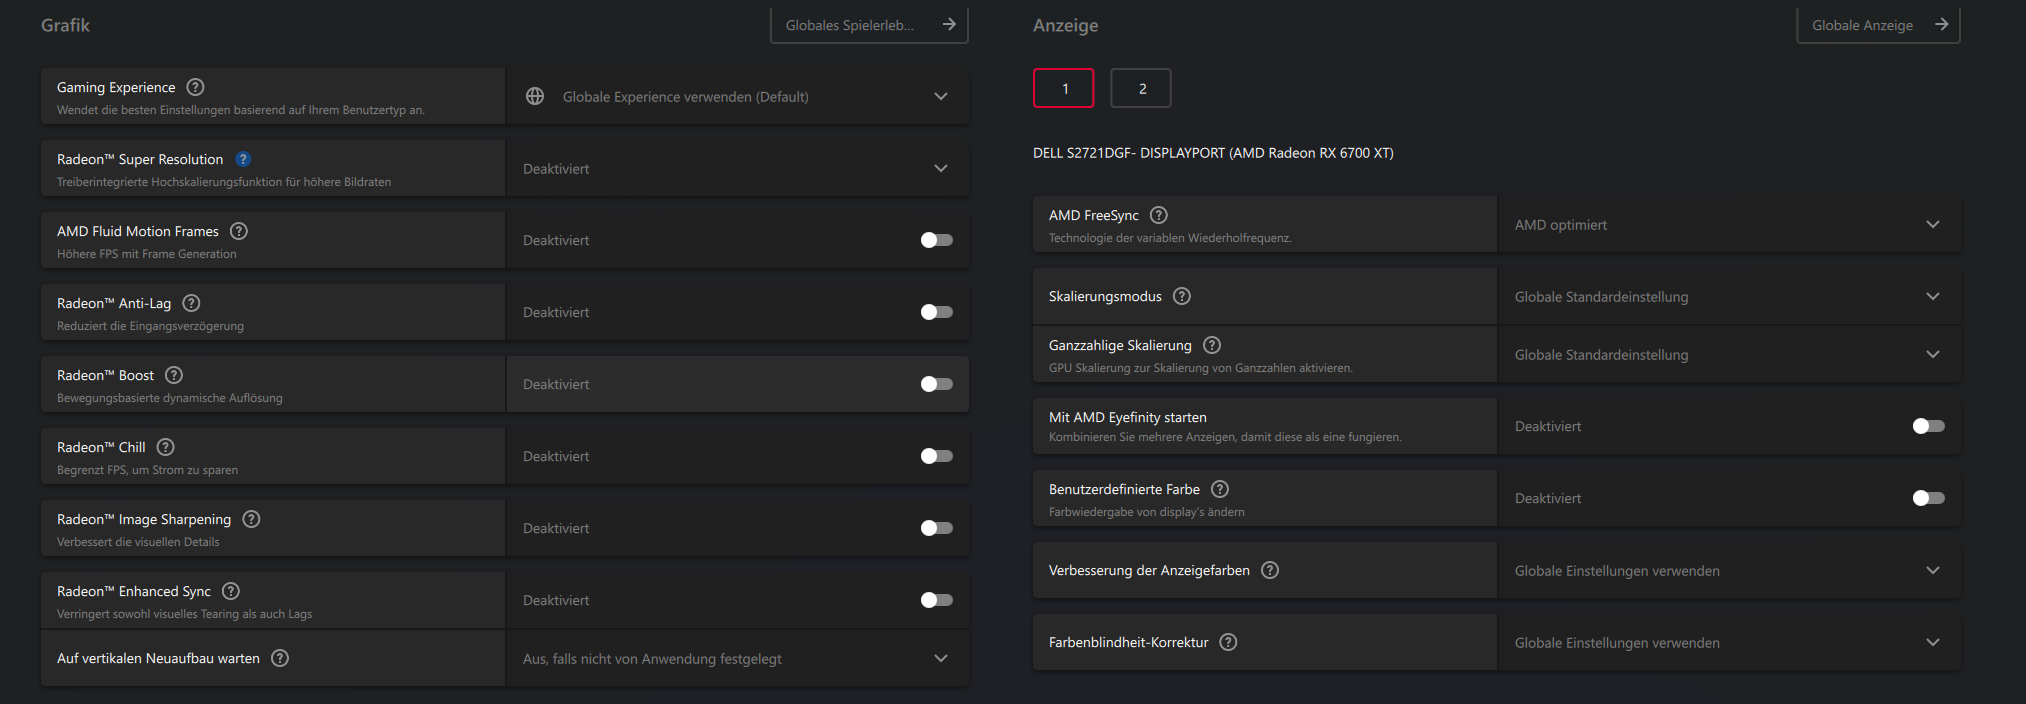Click globe icon in Gaming Experience dropdown
This screenshot has height=704, width=2026.
(x=535, y=96)
